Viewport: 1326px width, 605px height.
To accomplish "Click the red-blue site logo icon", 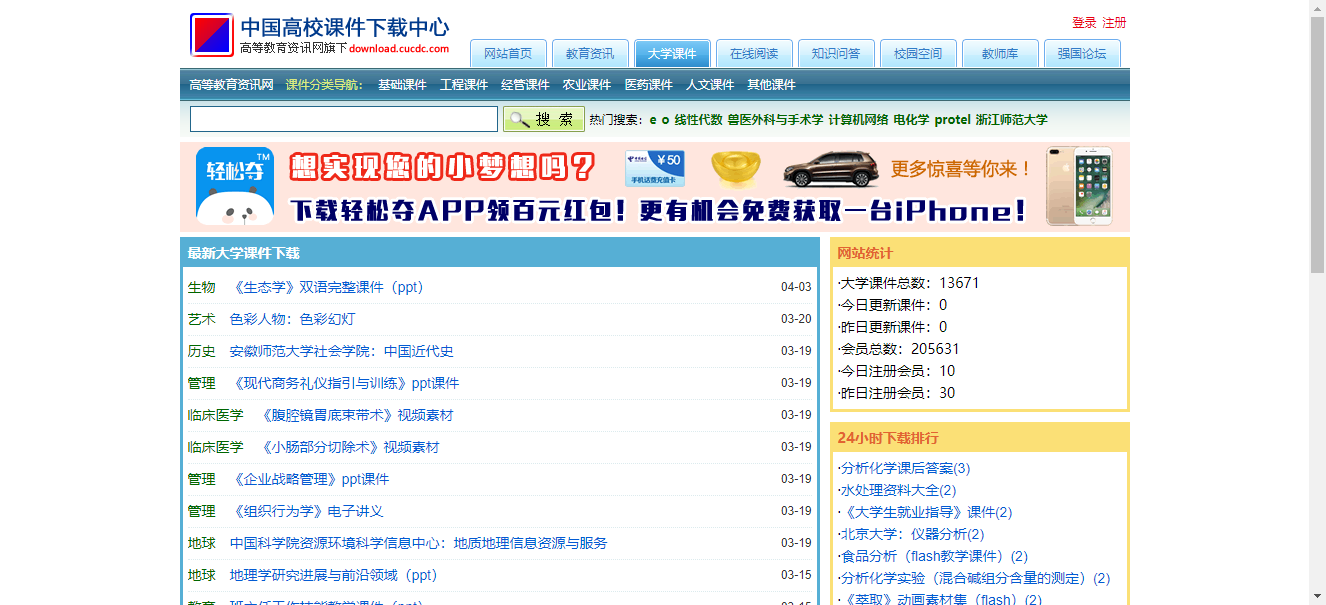I will [x=211, y=35].
